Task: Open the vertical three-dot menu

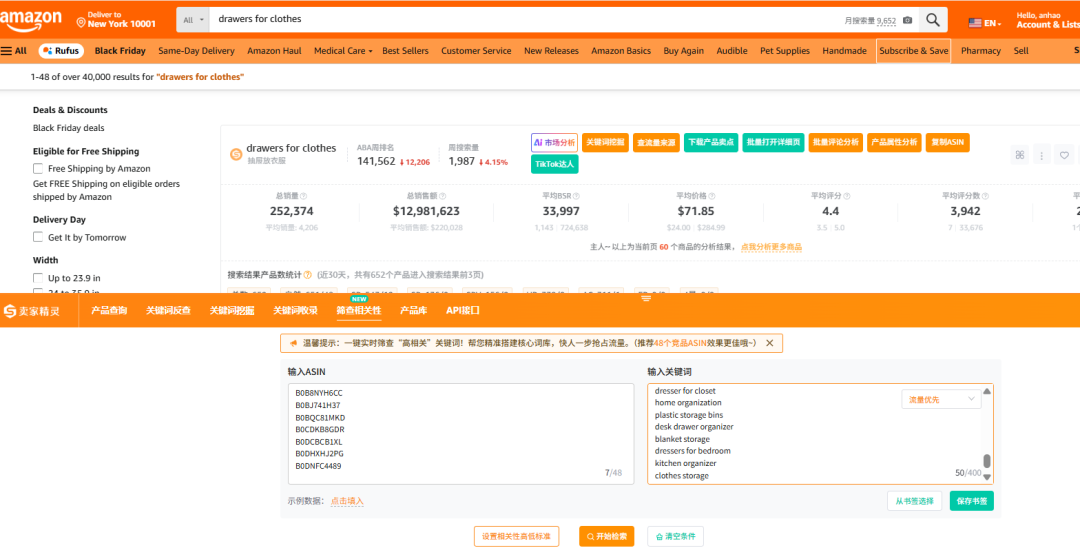Action: [x=1041, y=156]
